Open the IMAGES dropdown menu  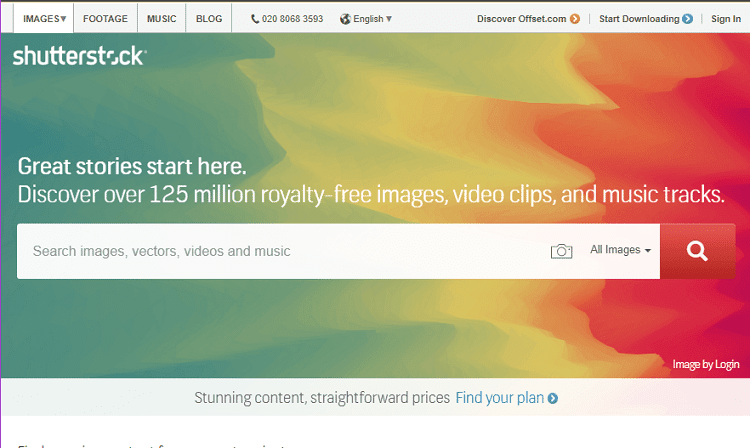(44, 19)
